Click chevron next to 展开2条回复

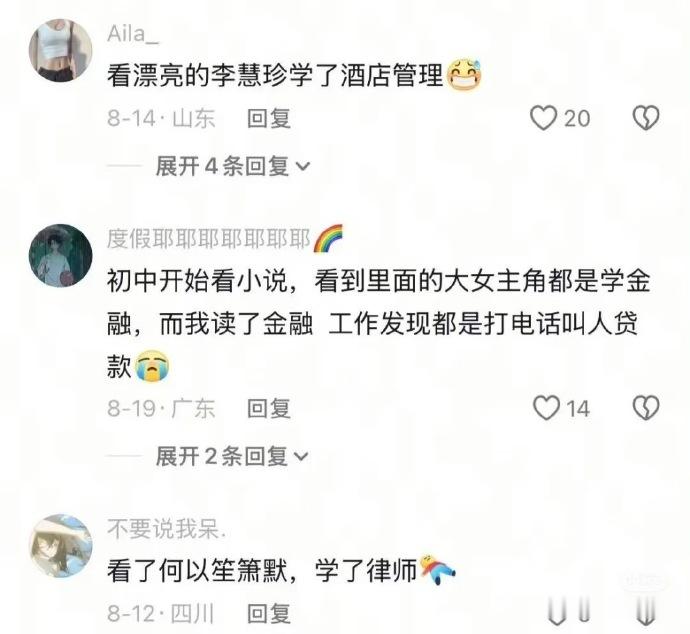tap(302, 457)
